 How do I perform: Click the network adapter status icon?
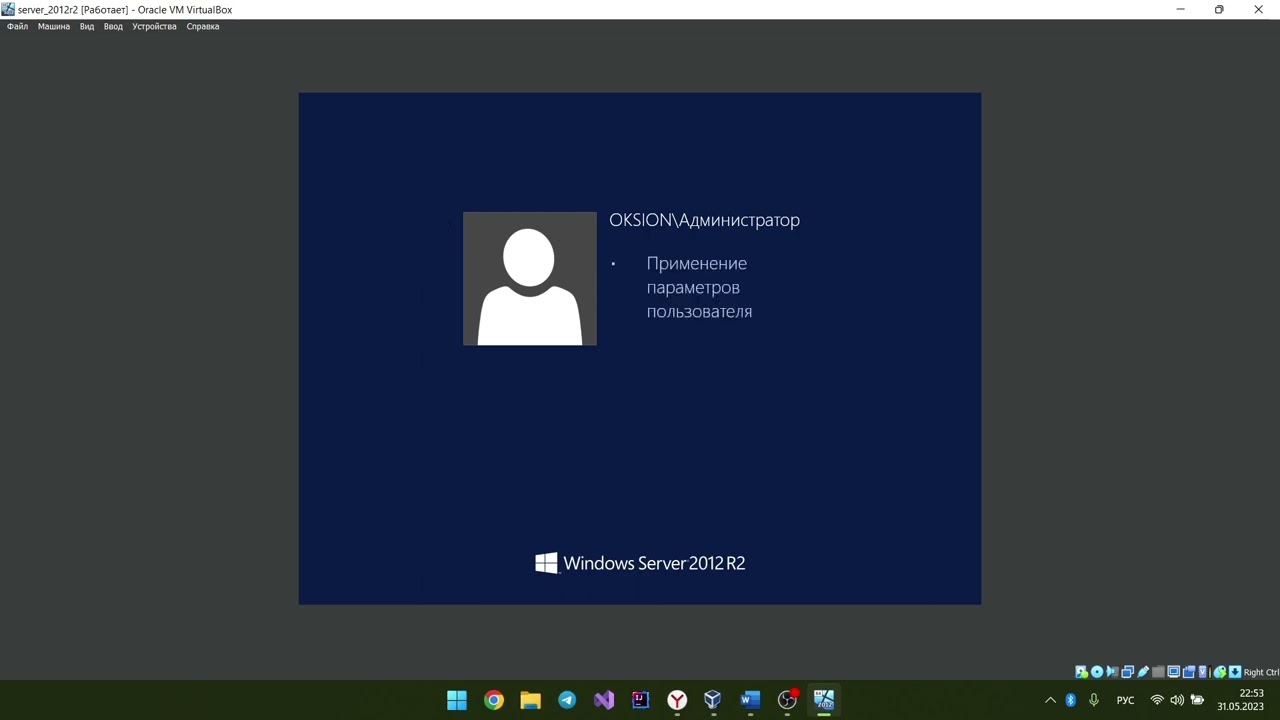(1128, 672)
